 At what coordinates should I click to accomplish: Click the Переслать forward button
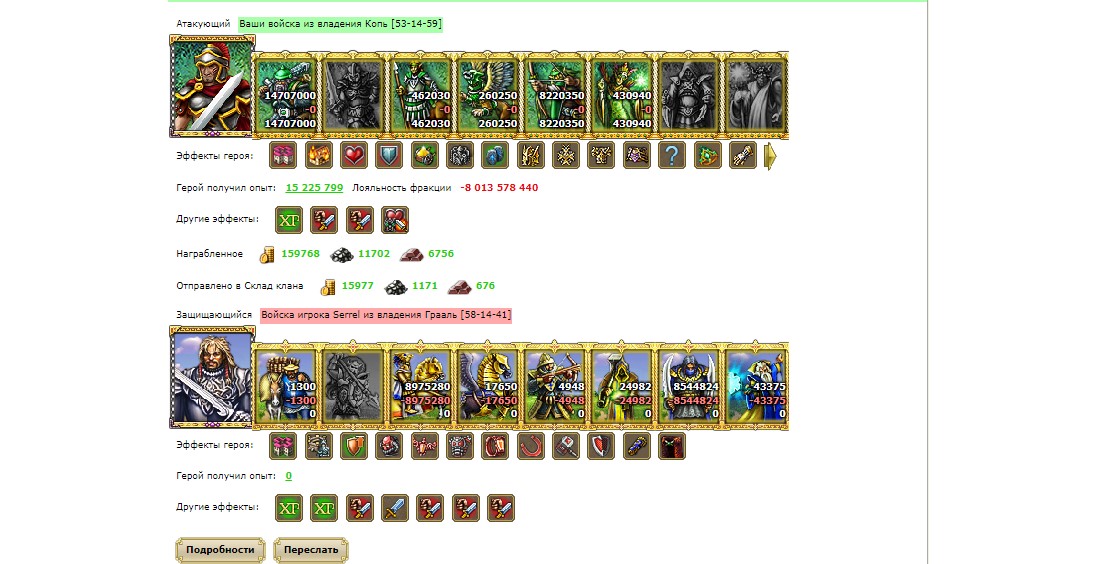tap(311, 550)
